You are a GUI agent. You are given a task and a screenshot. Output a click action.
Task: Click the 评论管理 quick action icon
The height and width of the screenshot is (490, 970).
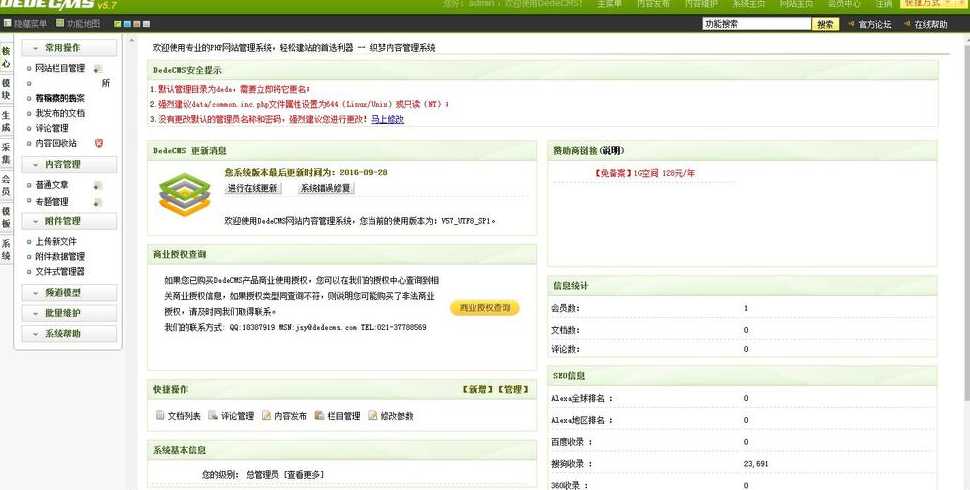[213, 415]
